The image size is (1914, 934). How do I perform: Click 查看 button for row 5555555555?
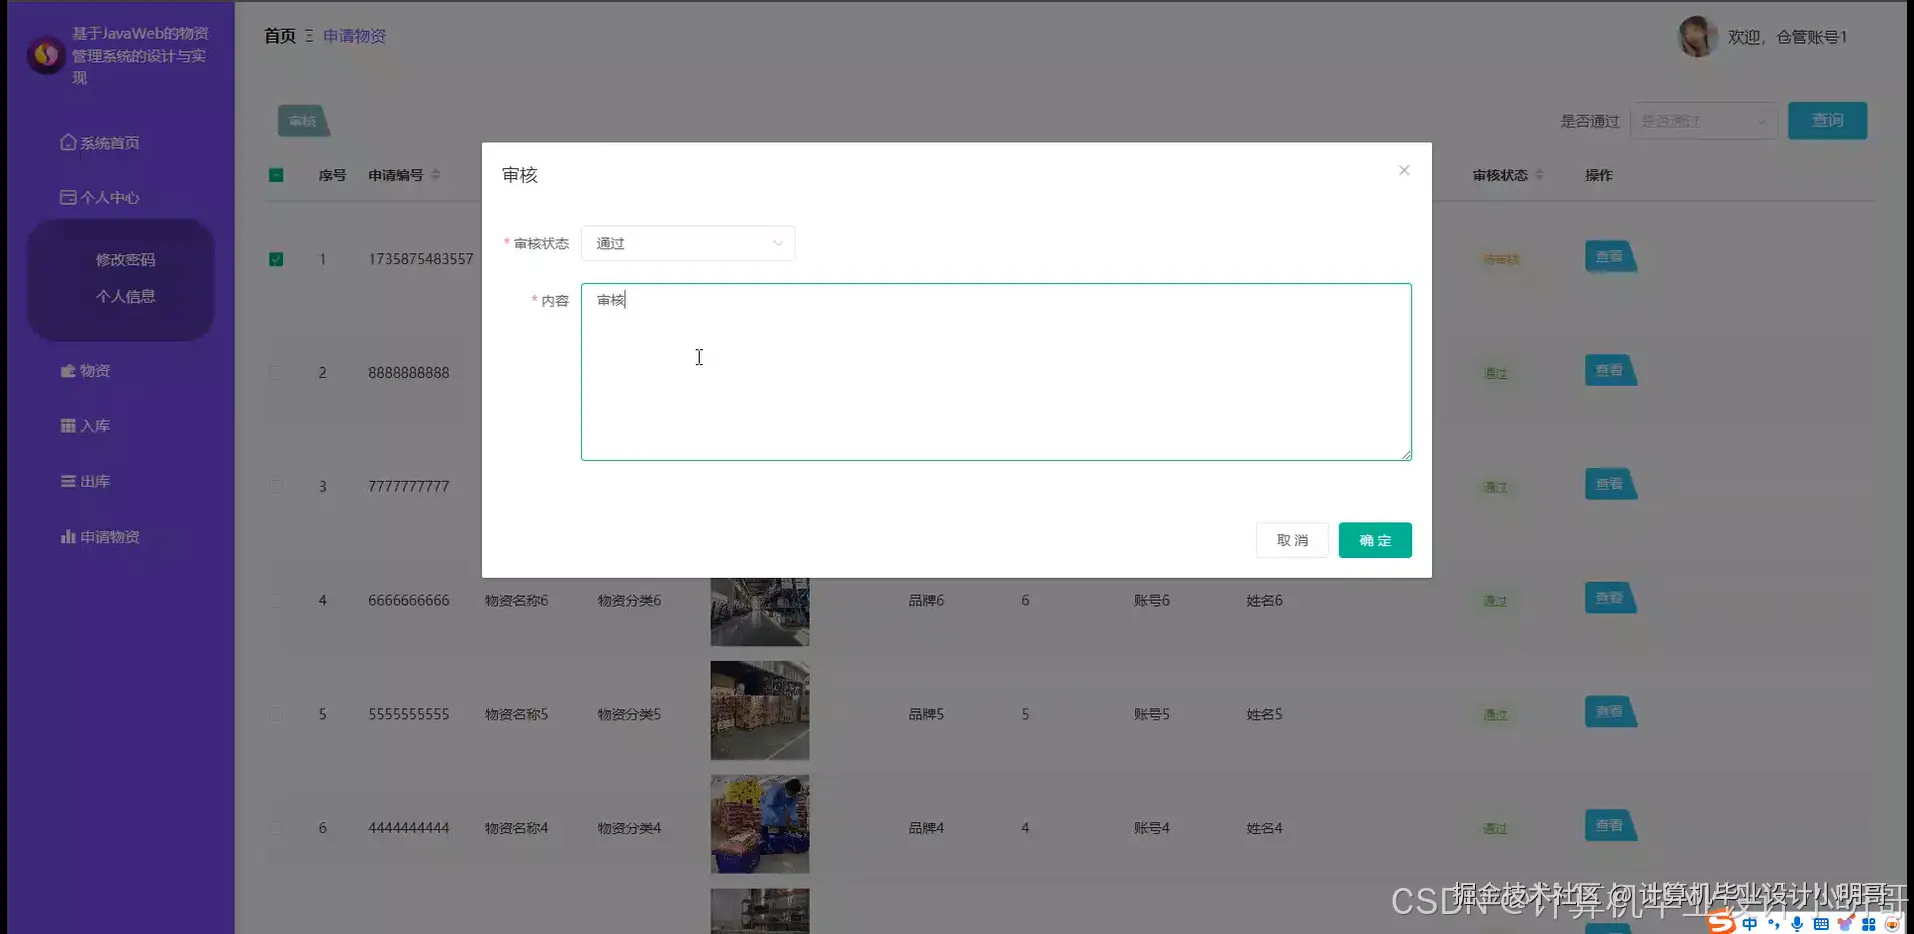coord(1610,712)
